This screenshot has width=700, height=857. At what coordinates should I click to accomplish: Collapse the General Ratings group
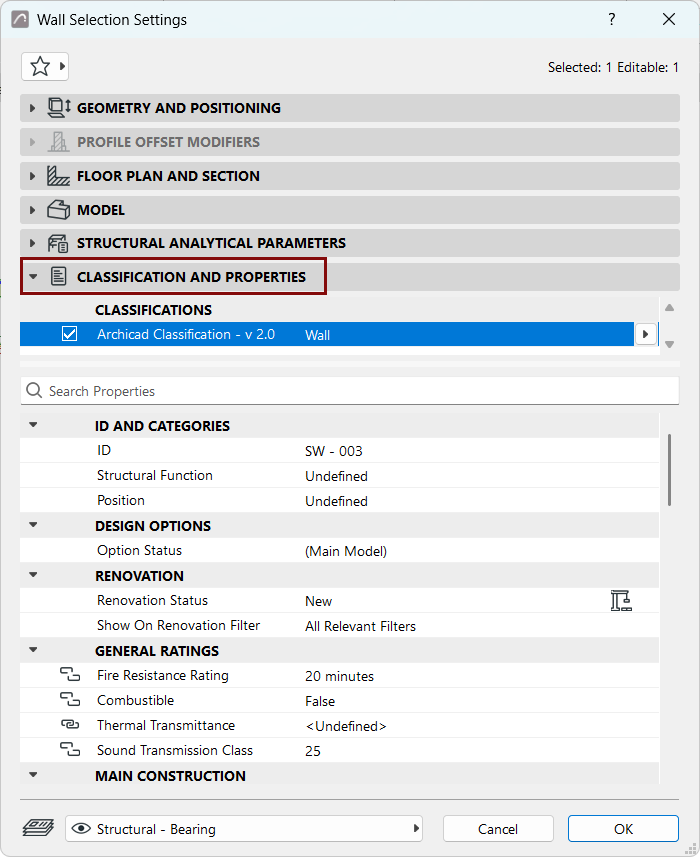pyautogui.click(x=33, y=650)
